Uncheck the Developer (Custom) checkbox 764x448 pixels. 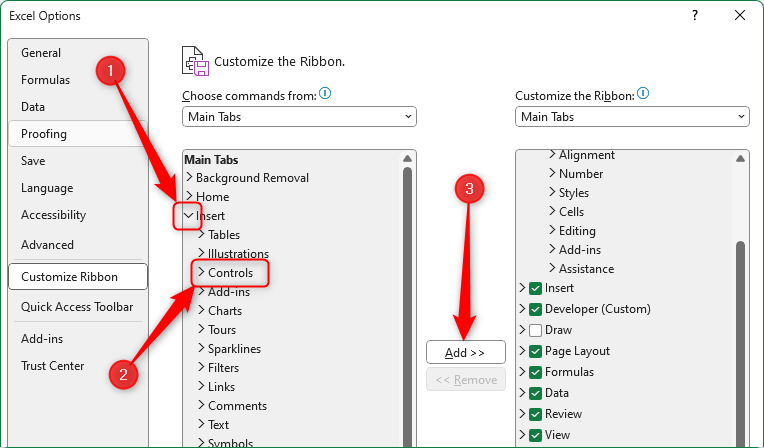pyautogui.click(x=535, y=309)
